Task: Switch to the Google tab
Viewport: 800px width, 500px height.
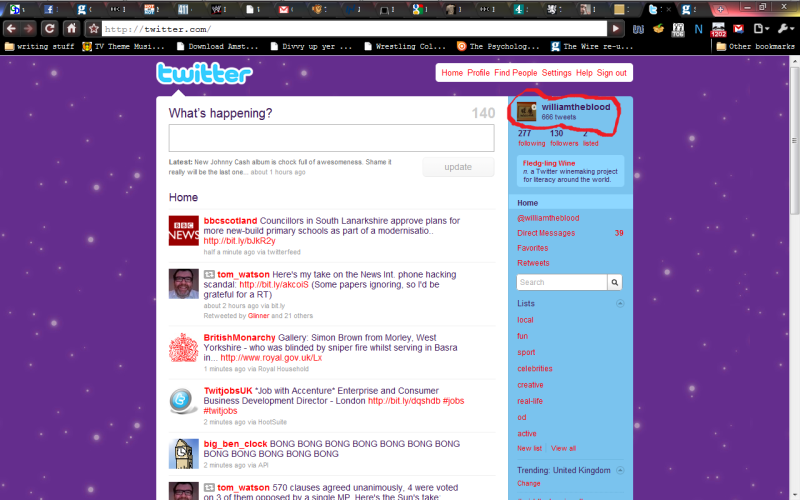Action: (x=420, y=9)
